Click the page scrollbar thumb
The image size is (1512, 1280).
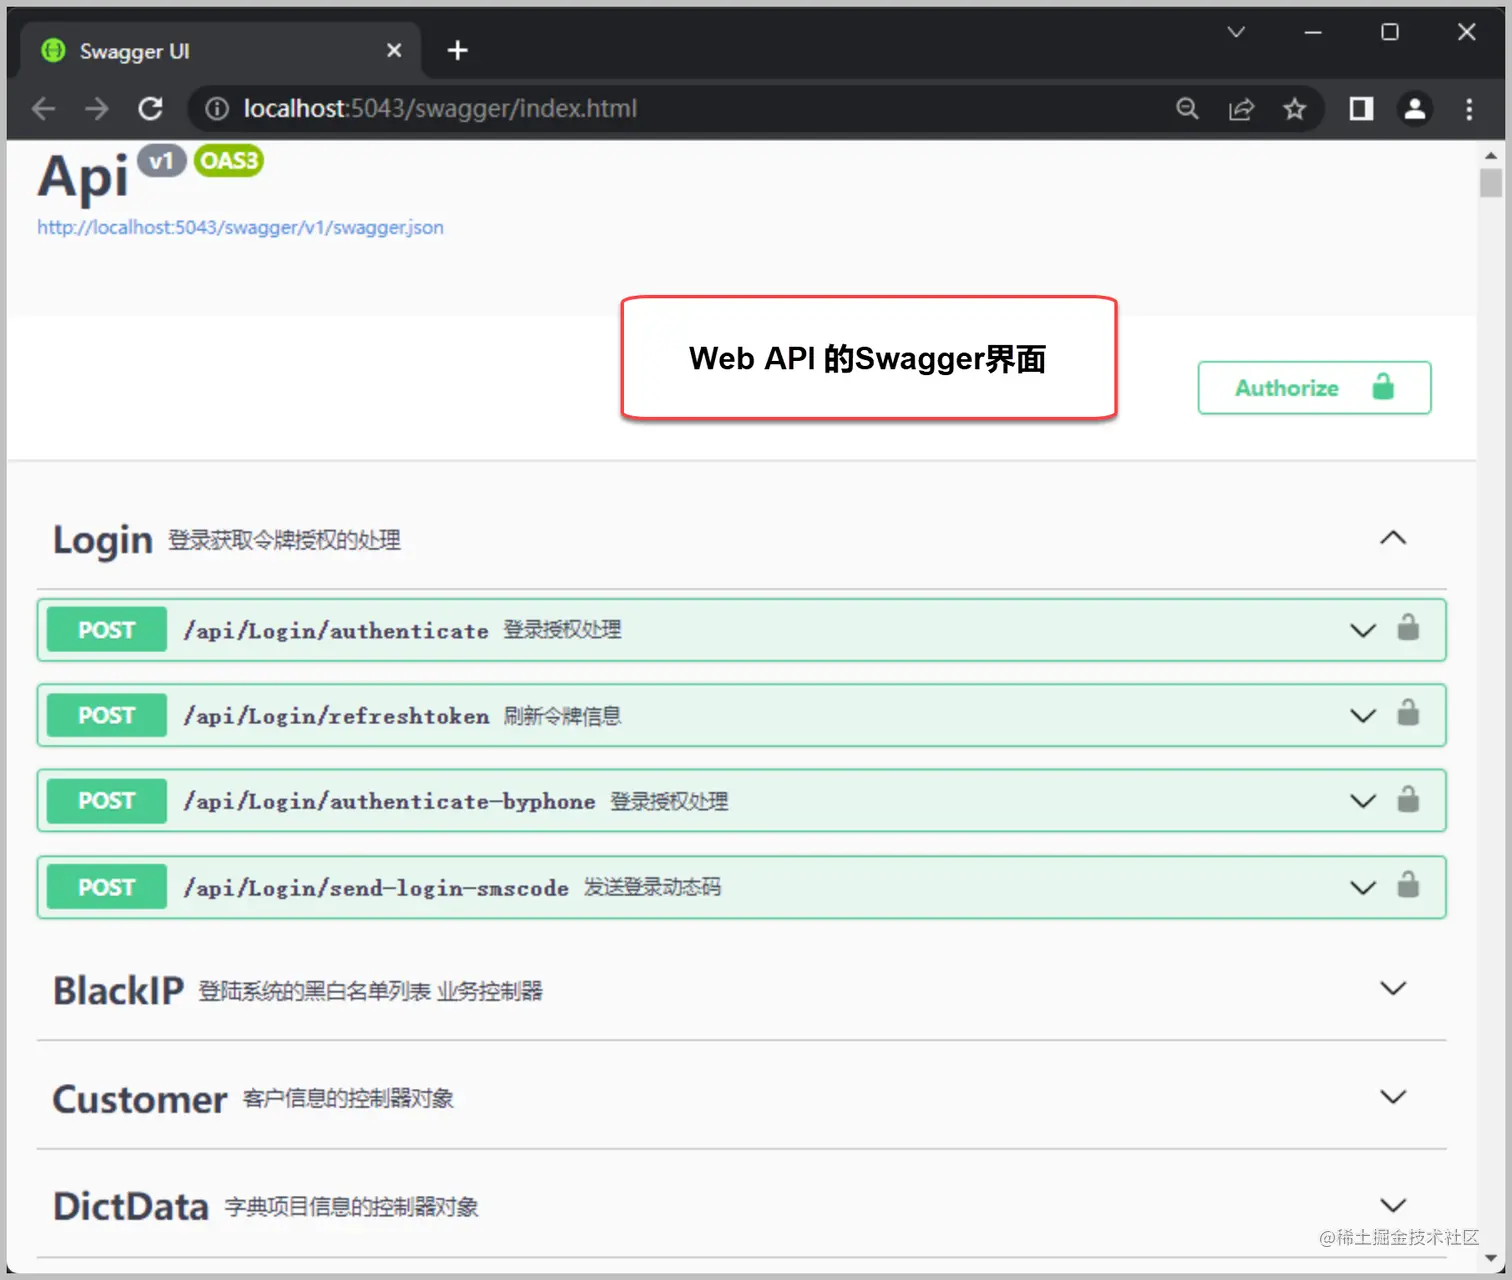1491,183
